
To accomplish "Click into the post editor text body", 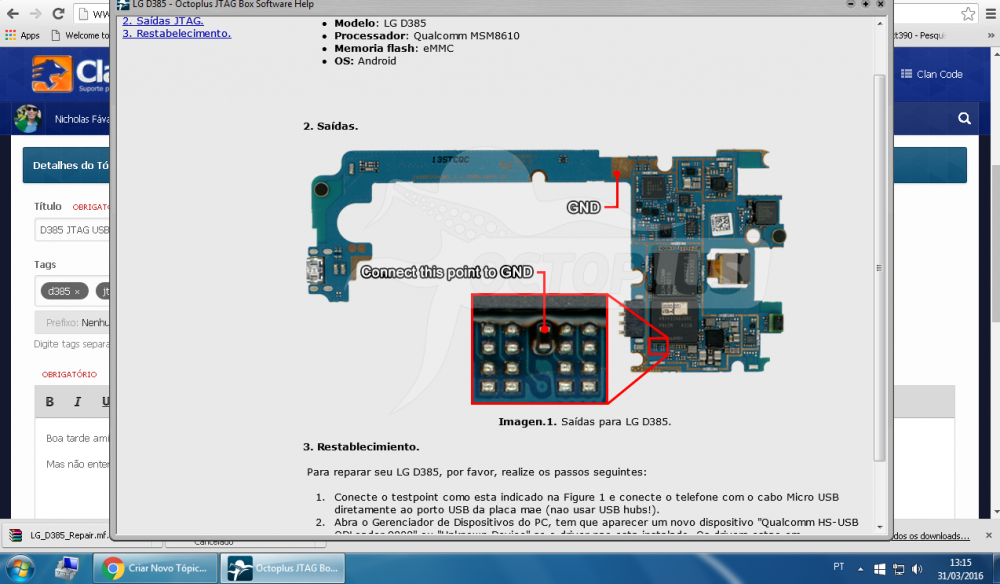I will click(72, 469).
